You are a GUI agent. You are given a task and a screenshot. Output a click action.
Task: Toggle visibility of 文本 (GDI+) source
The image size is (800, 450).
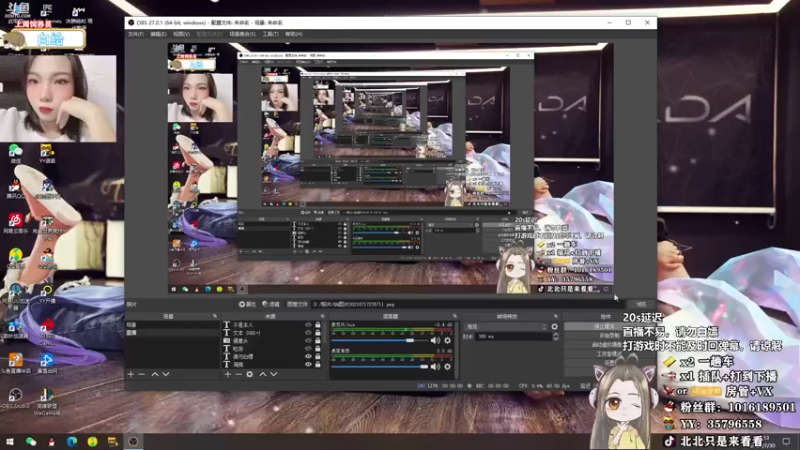pyautogui.click(x=308, y=333)
